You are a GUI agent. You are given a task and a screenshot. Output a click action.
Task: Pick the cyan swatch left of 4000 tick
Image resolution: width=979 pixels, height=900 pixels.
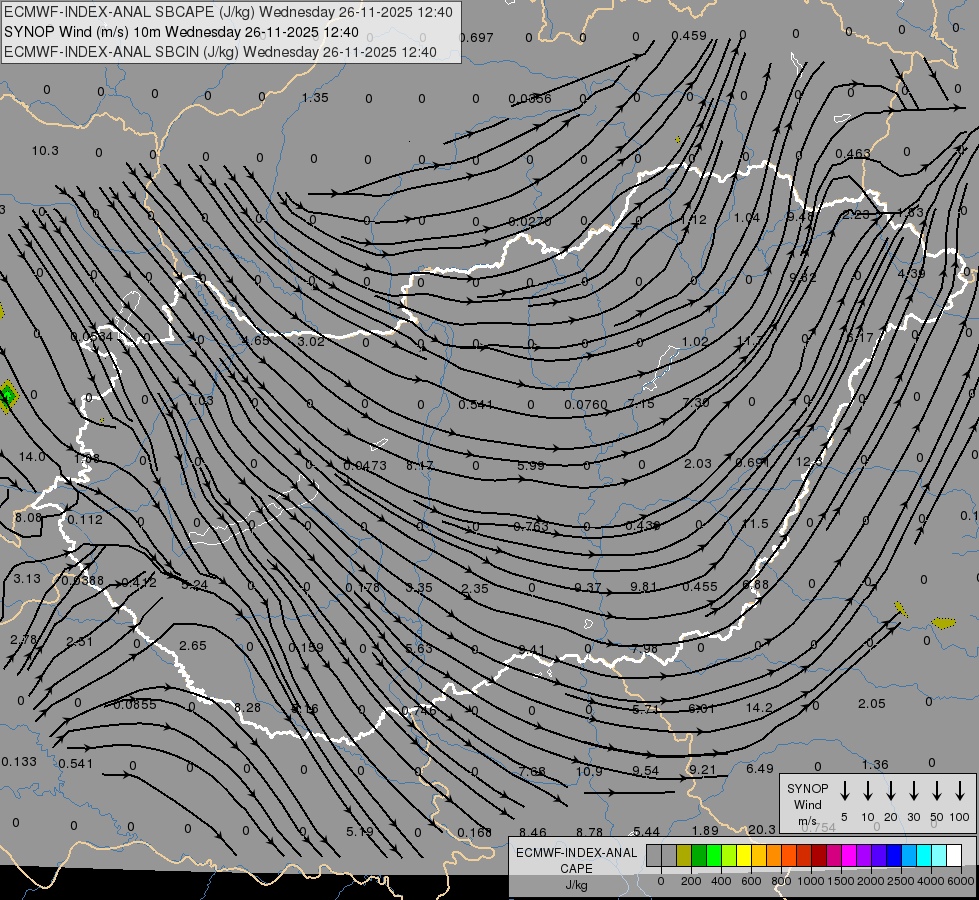click(x=923, y=856)
